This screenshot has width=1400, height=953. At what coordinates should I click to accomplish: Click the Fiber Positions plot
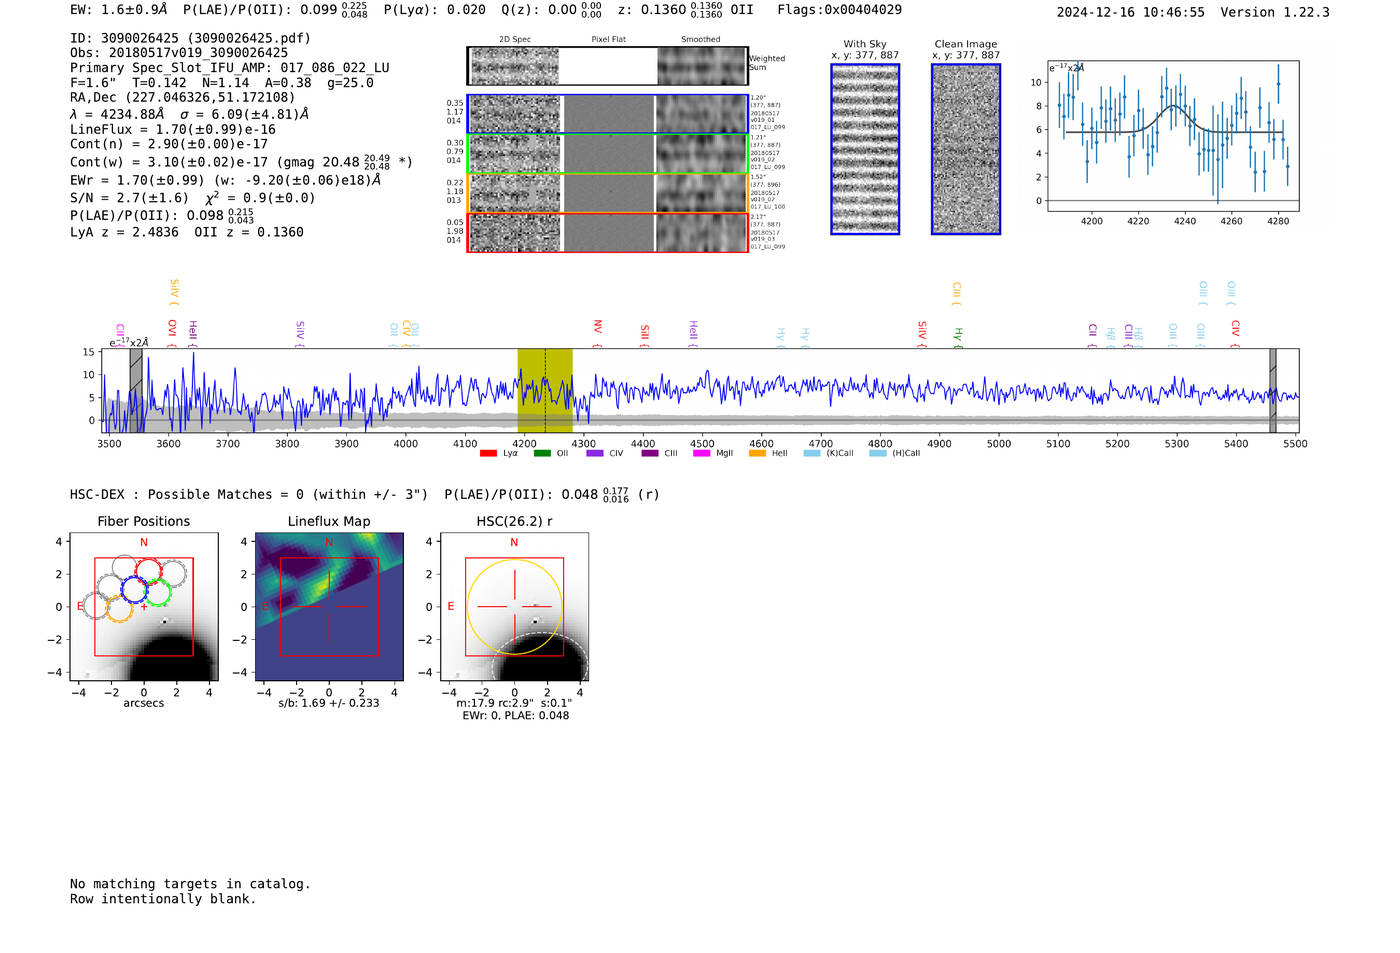[143, 607]
